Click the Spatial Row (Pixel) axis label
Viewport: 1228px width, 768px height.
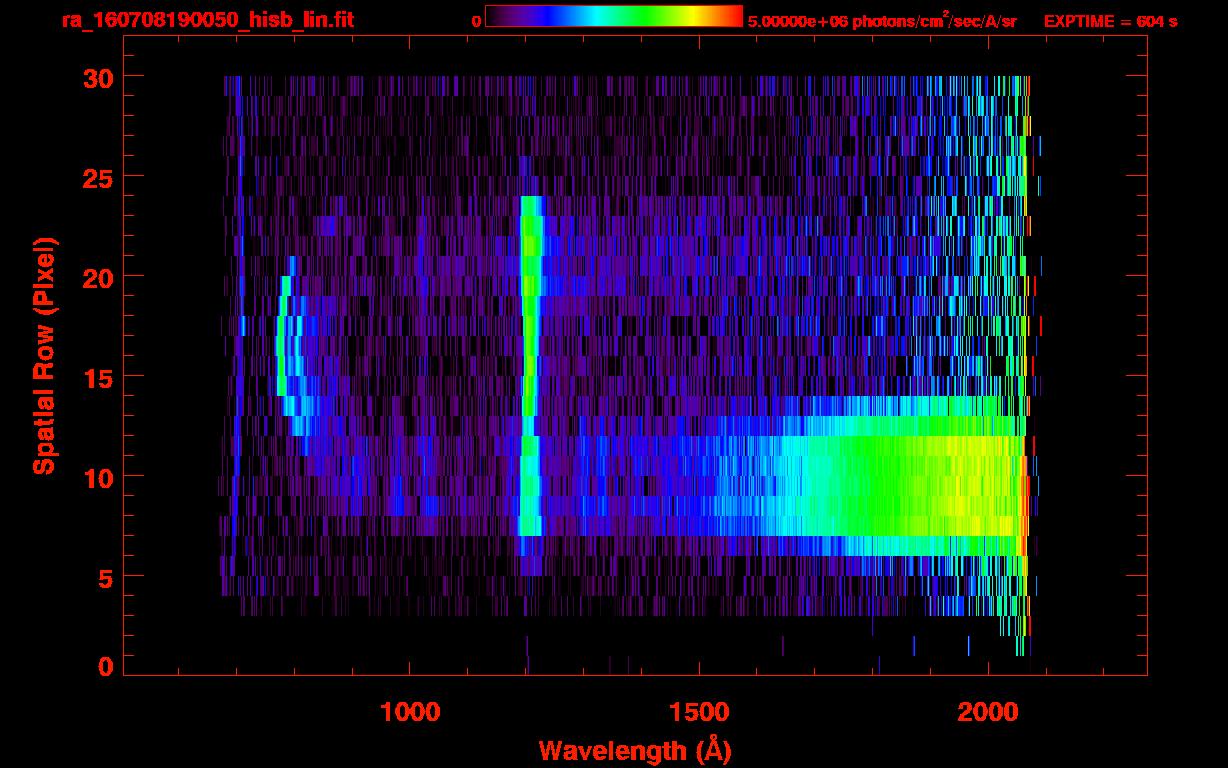tap(44, 356)
